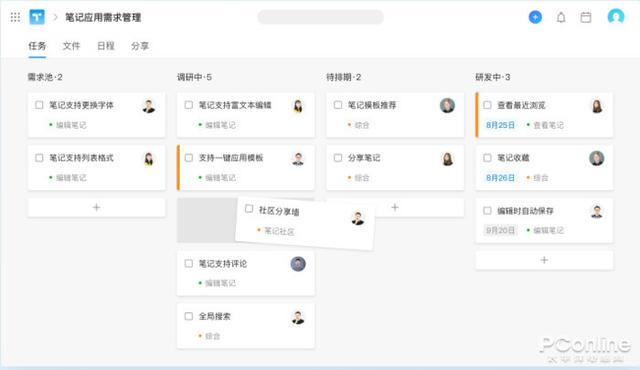Click the Teambition blue logo icon
Image resolution: width=640 pixels, height=370 pixels.
click(37, 17)
